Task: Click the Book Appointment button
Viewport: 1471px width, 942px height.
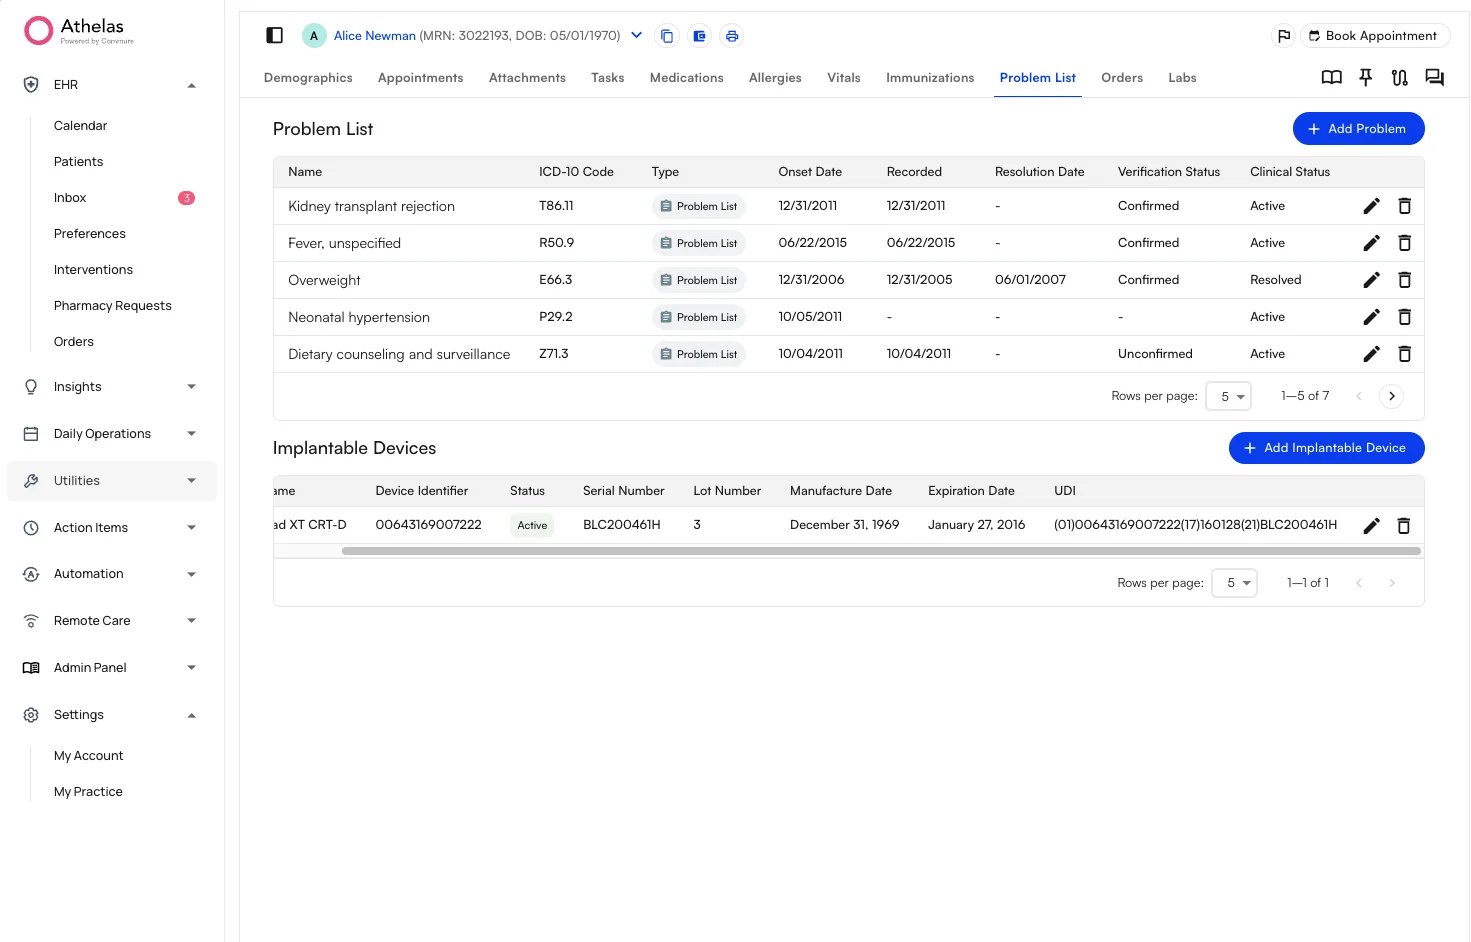Action: (1374, 36)
